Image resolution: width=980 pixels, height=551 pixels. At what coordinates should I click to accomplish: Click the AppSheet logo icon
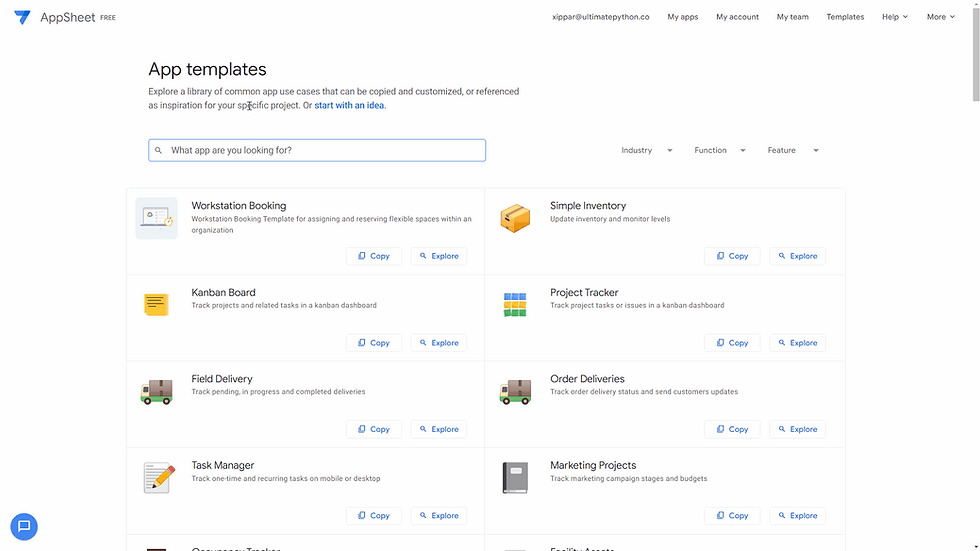(22, 17)
